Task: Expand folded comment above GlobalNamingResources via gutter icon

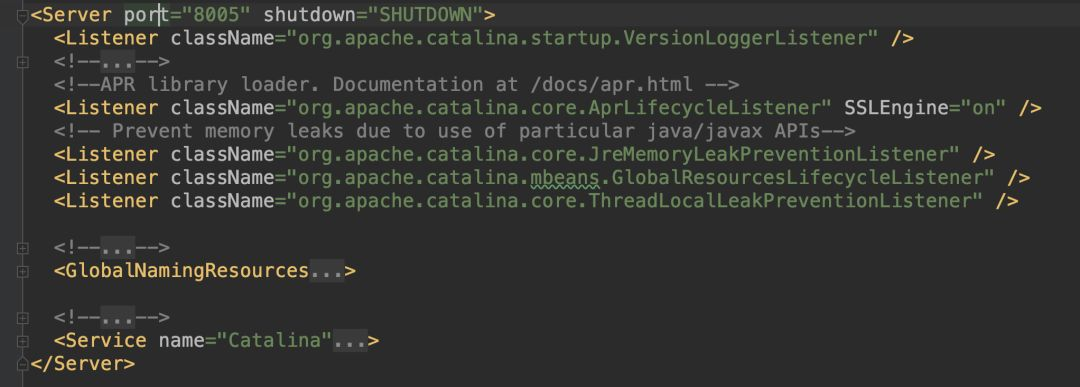Action: tap(23, 248)
